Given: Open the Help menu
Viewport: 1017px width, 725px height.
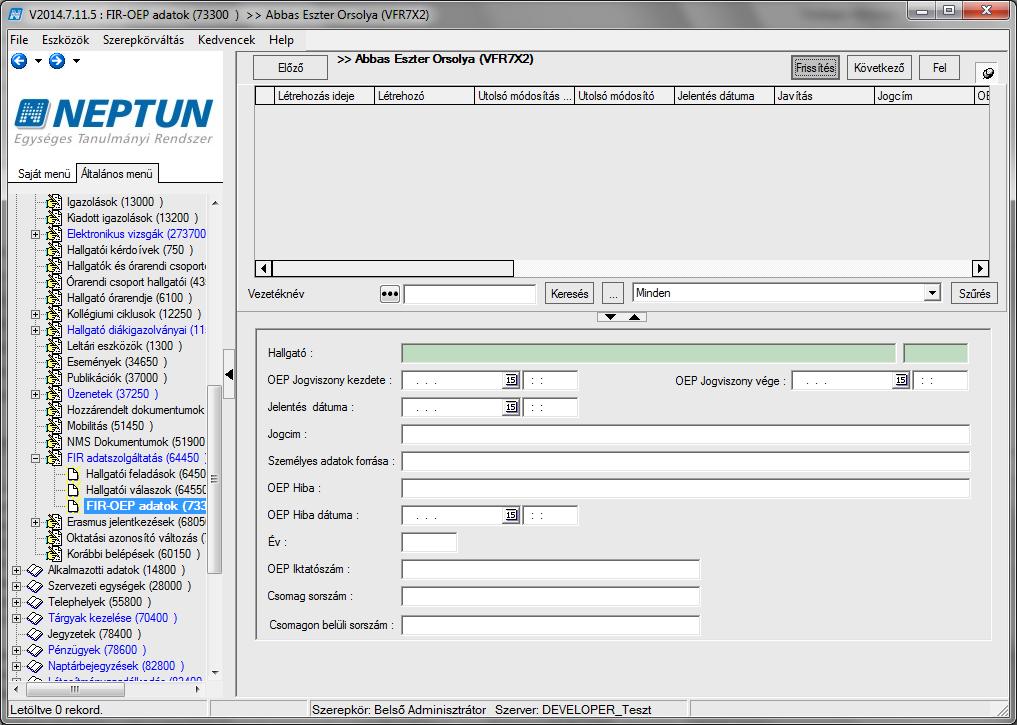Looking at the screenshot, I should [x=281, y=40].
